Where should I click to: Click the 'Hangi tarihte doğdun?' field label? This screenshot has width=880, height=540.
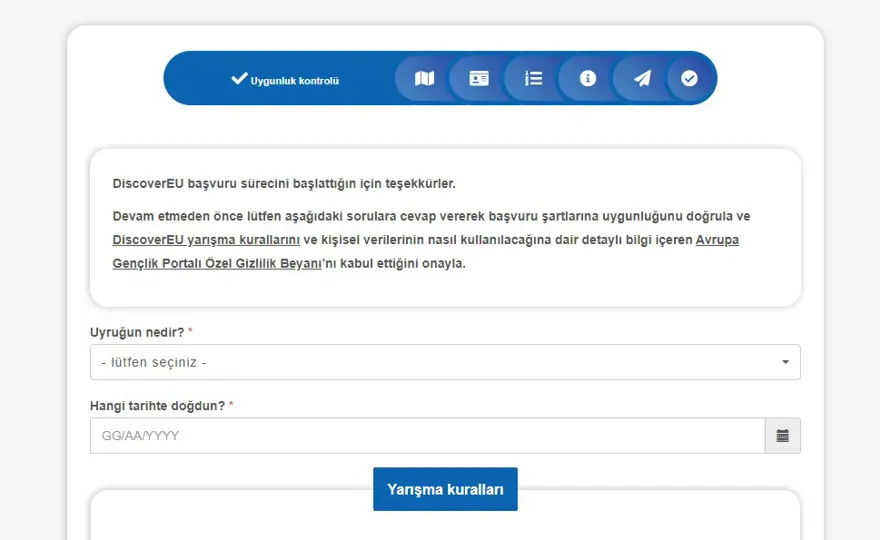click(157, 406)
